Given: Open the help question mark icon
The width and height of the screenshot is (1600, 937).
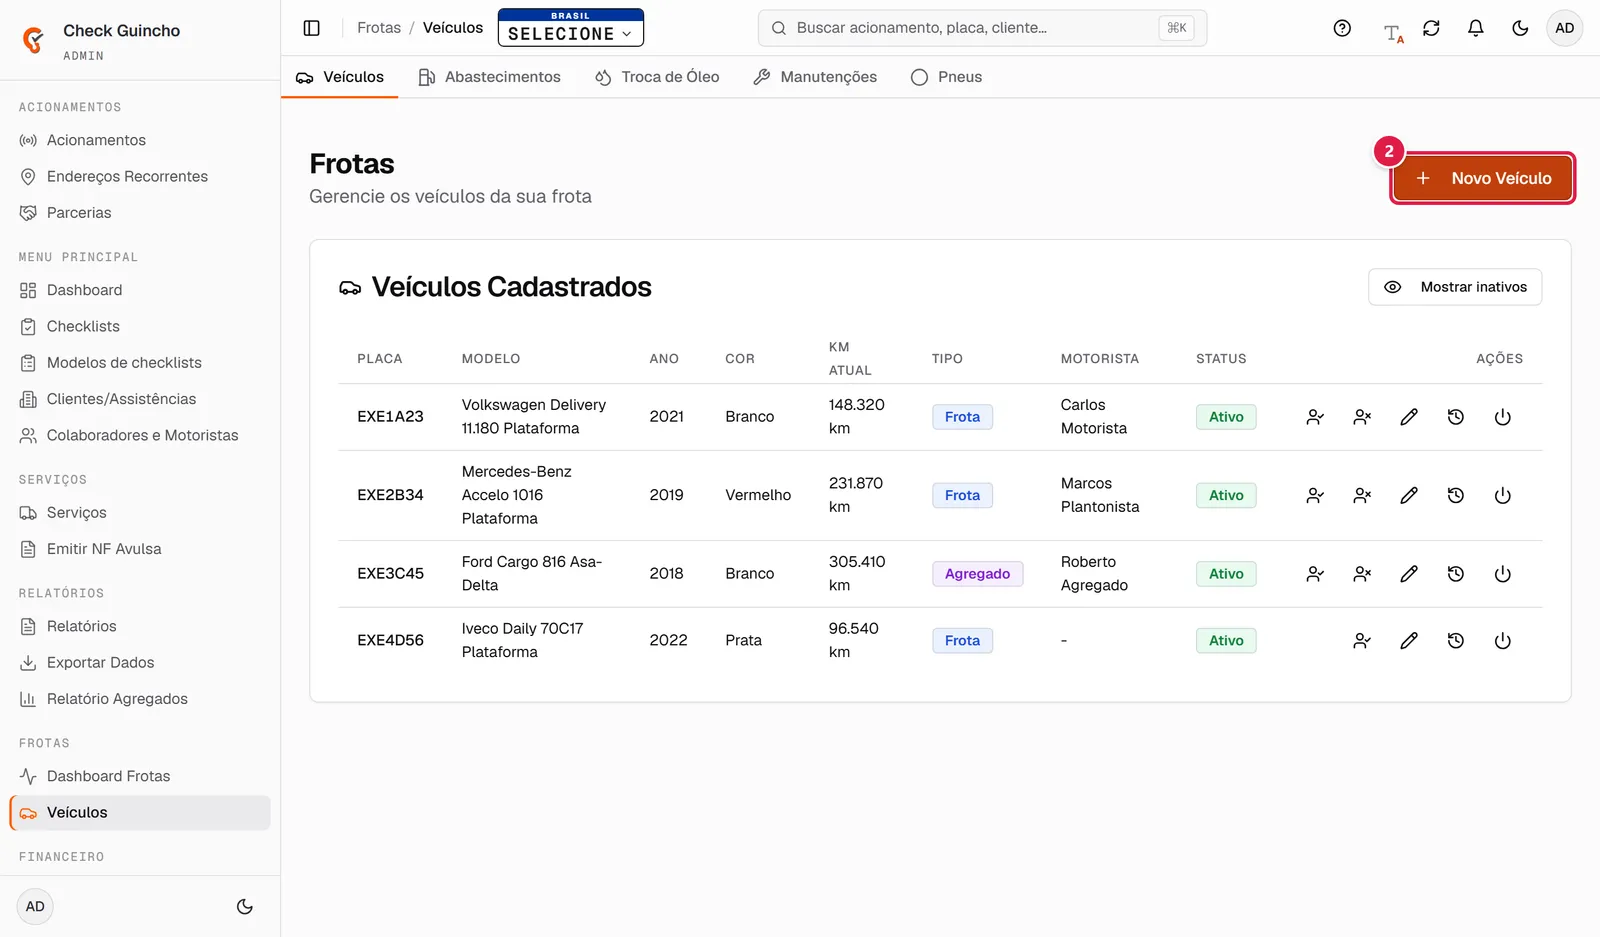Looking at the screenshot, I should (1342, 28).
